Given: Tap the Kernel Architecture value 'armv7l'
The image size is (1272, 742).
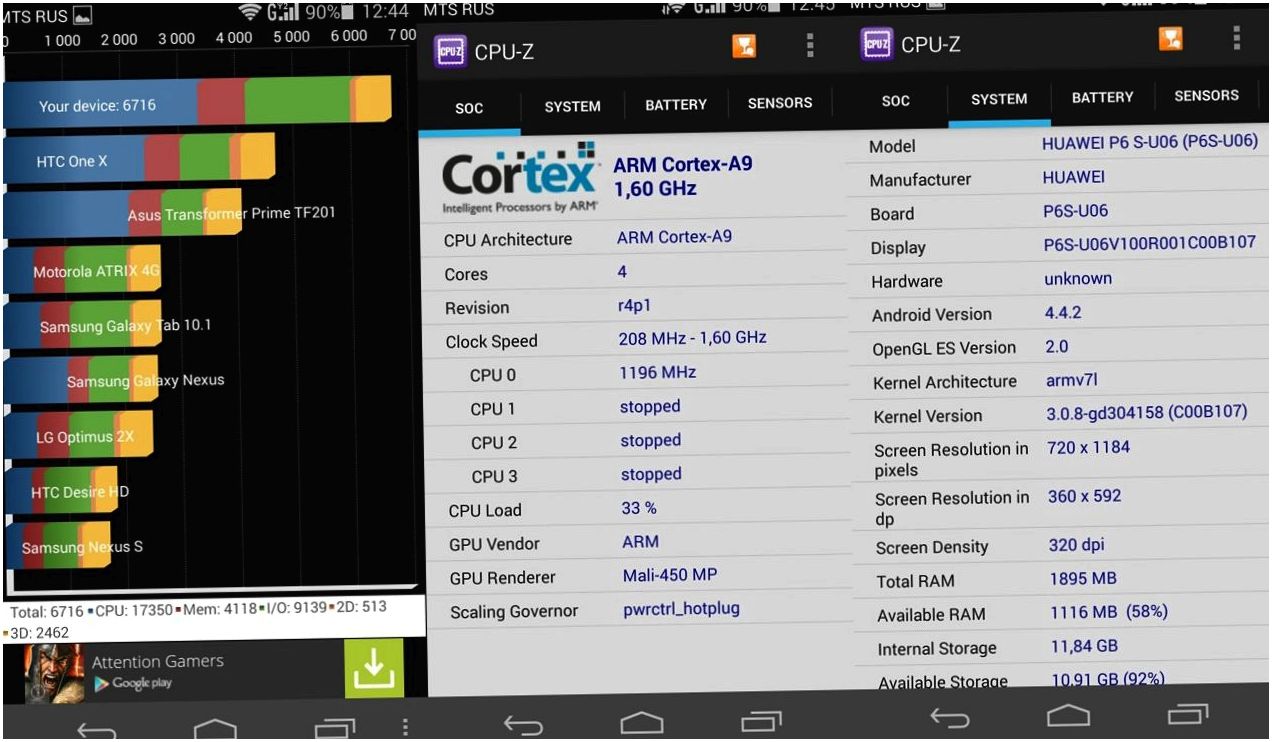Looking at the screenshot, I should [1072, 380].
